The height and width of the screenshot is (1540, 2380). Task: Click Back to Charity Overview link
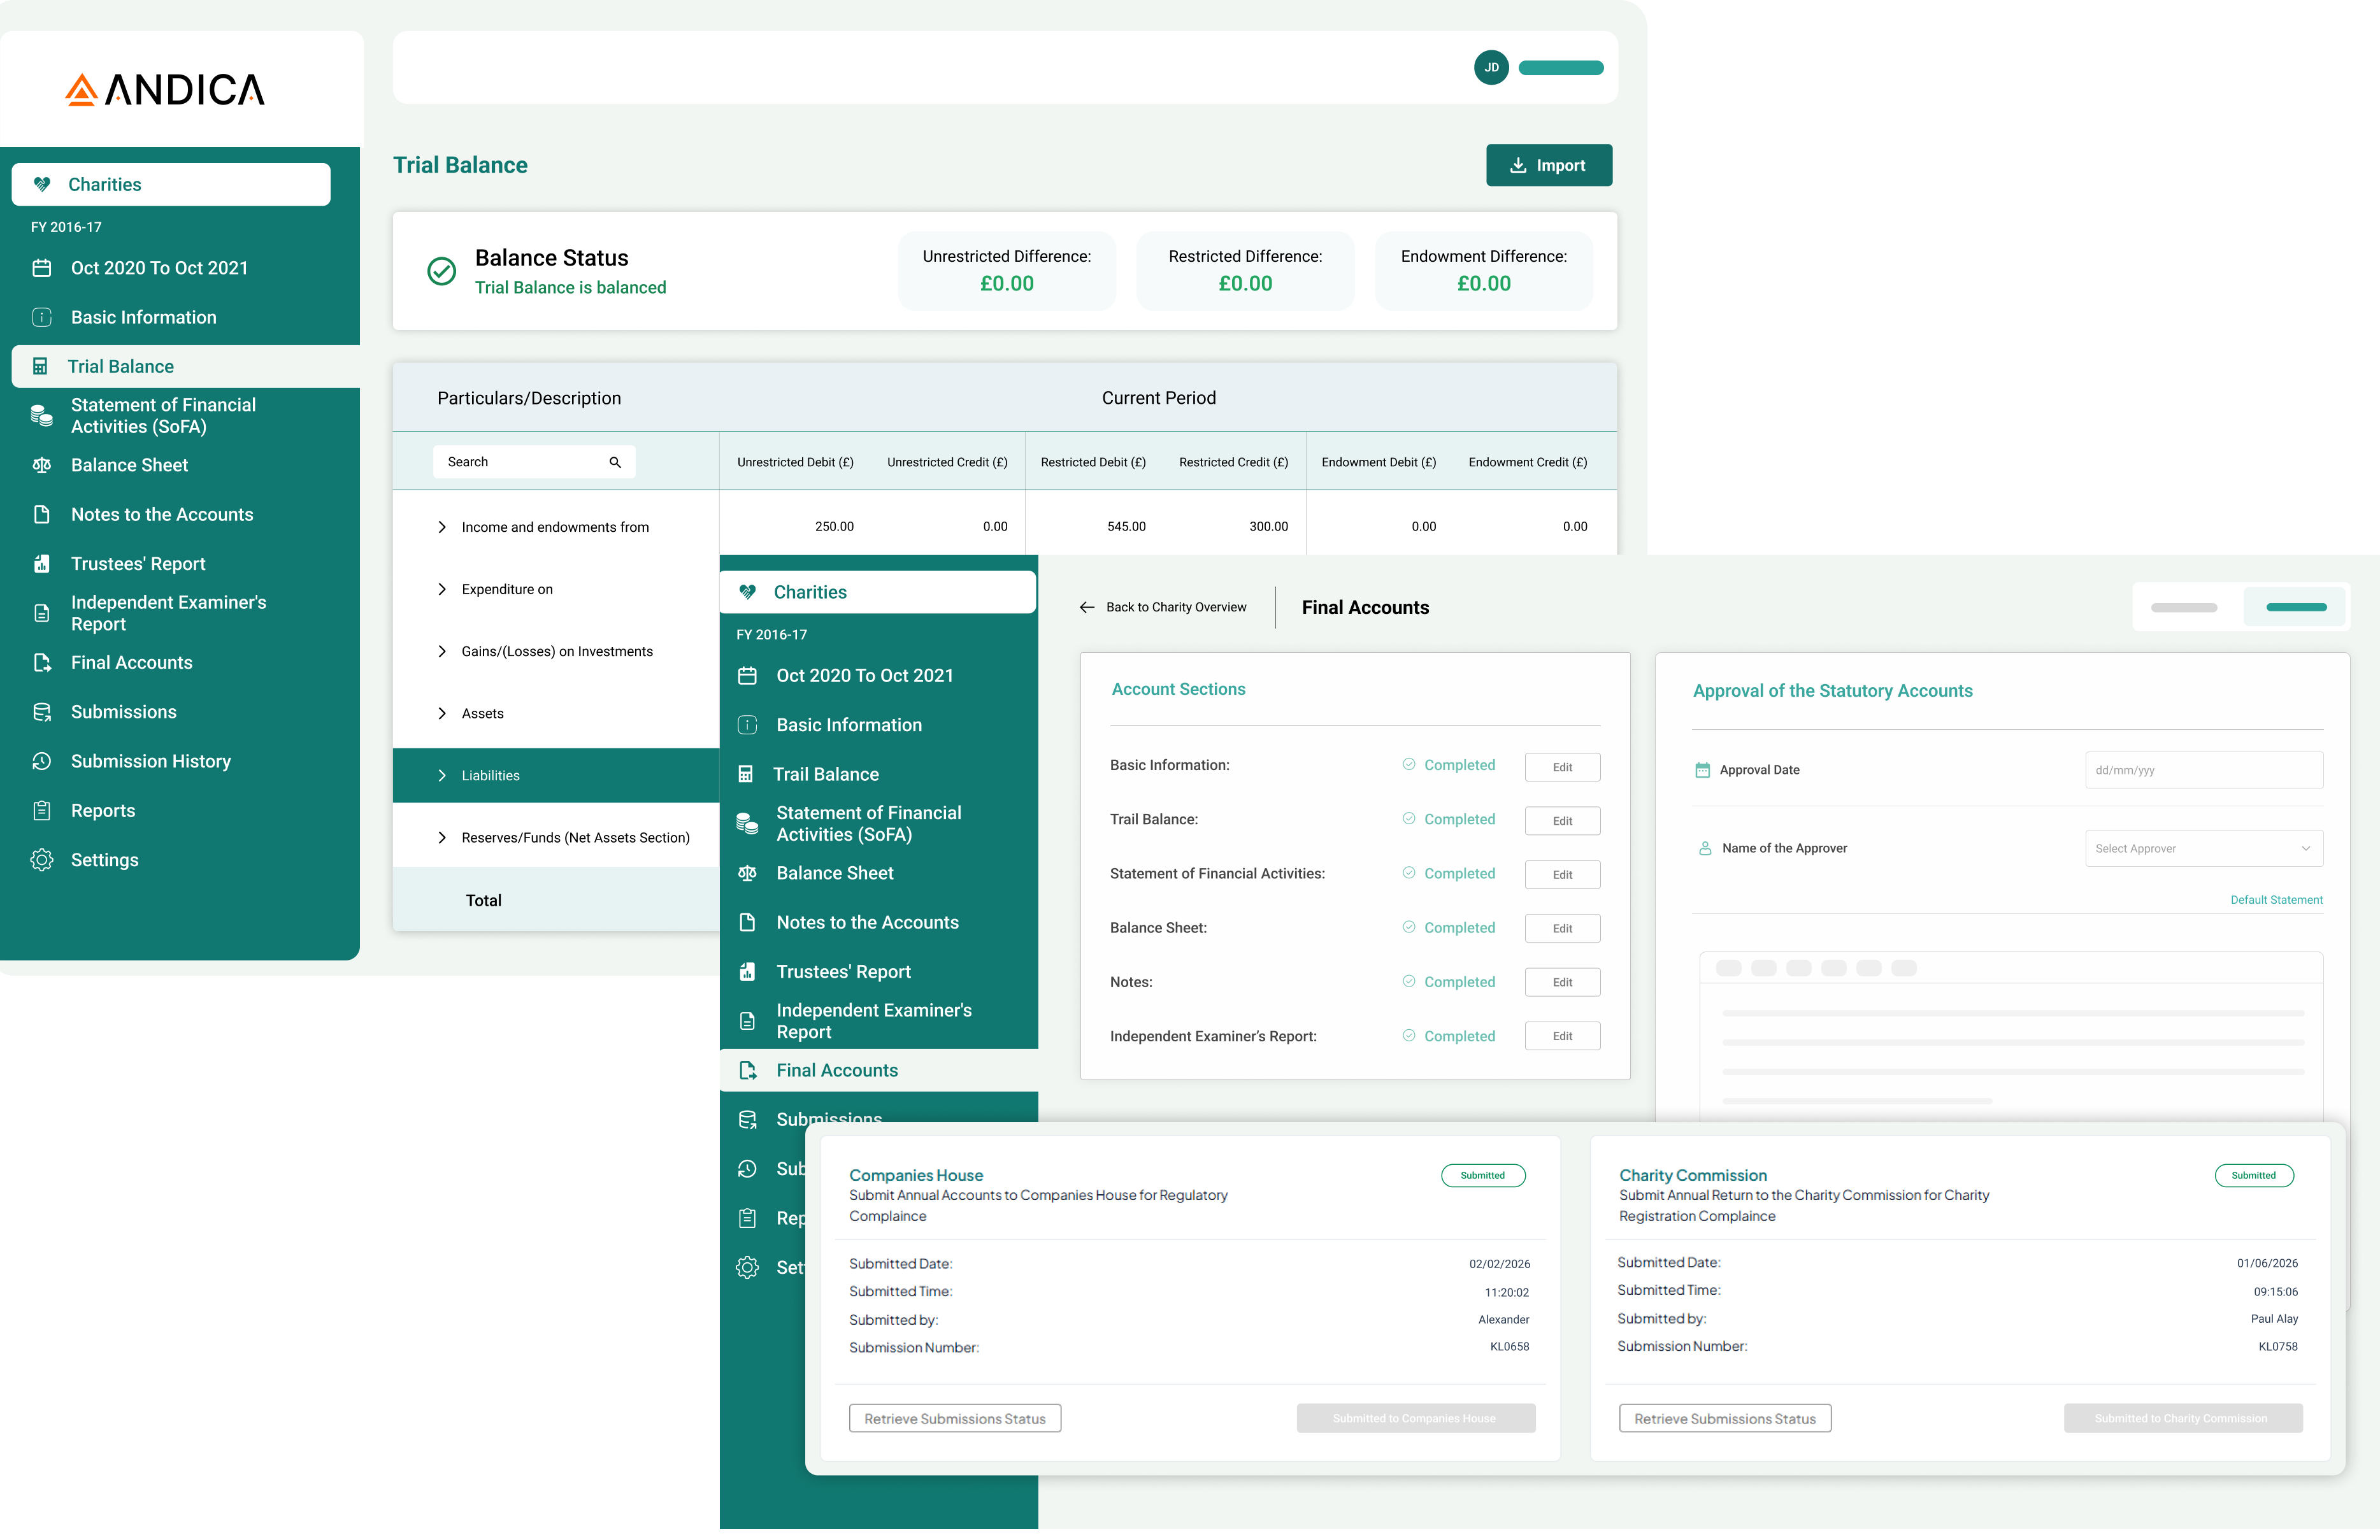pyautogui.click(x=1177, y=608)
